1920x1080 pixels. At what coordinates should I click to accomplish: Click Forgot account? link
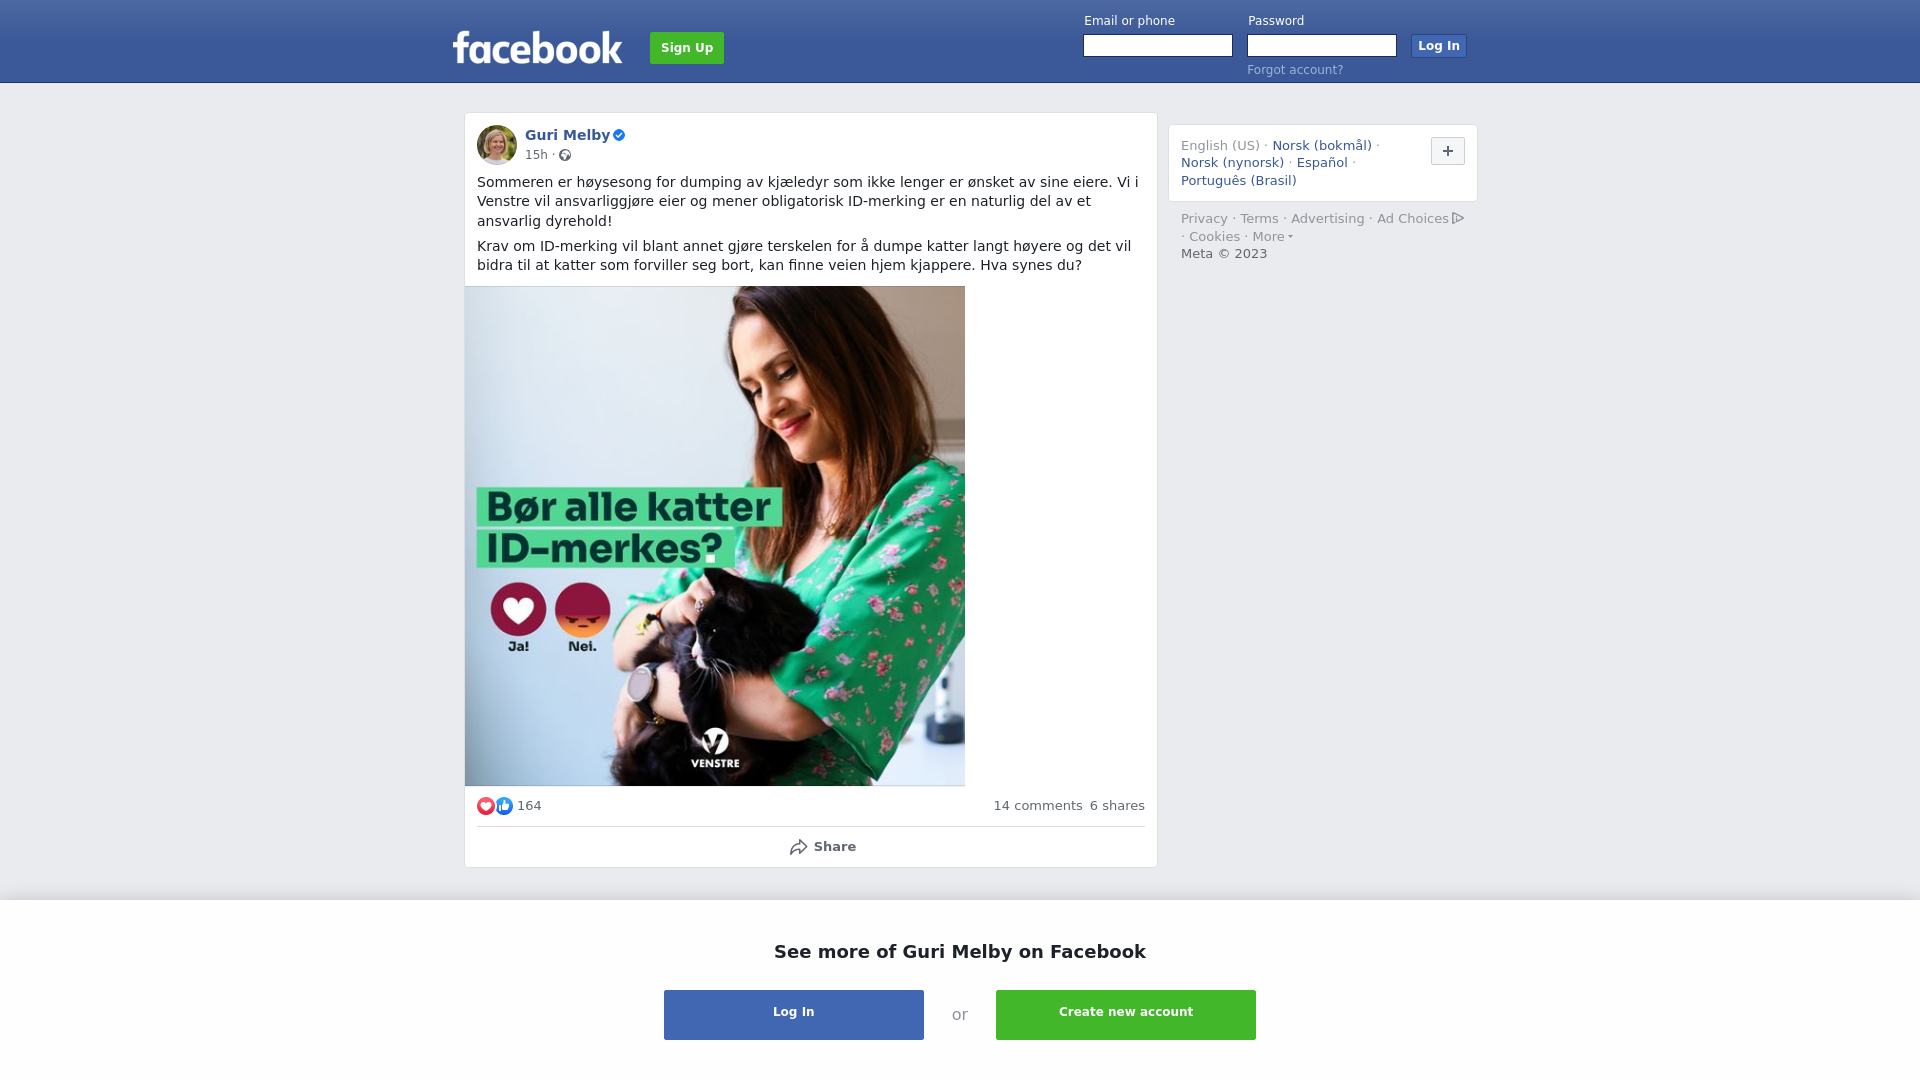1295,70
